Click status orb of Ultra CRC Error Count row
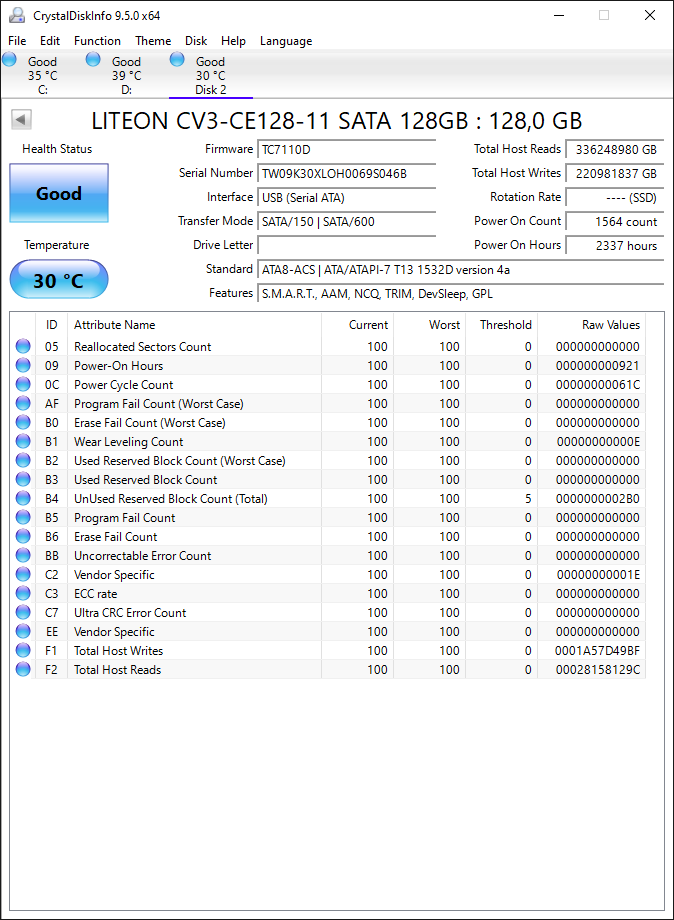The height and width of the screenshot is (920, 674). click(x=23, y=612)
